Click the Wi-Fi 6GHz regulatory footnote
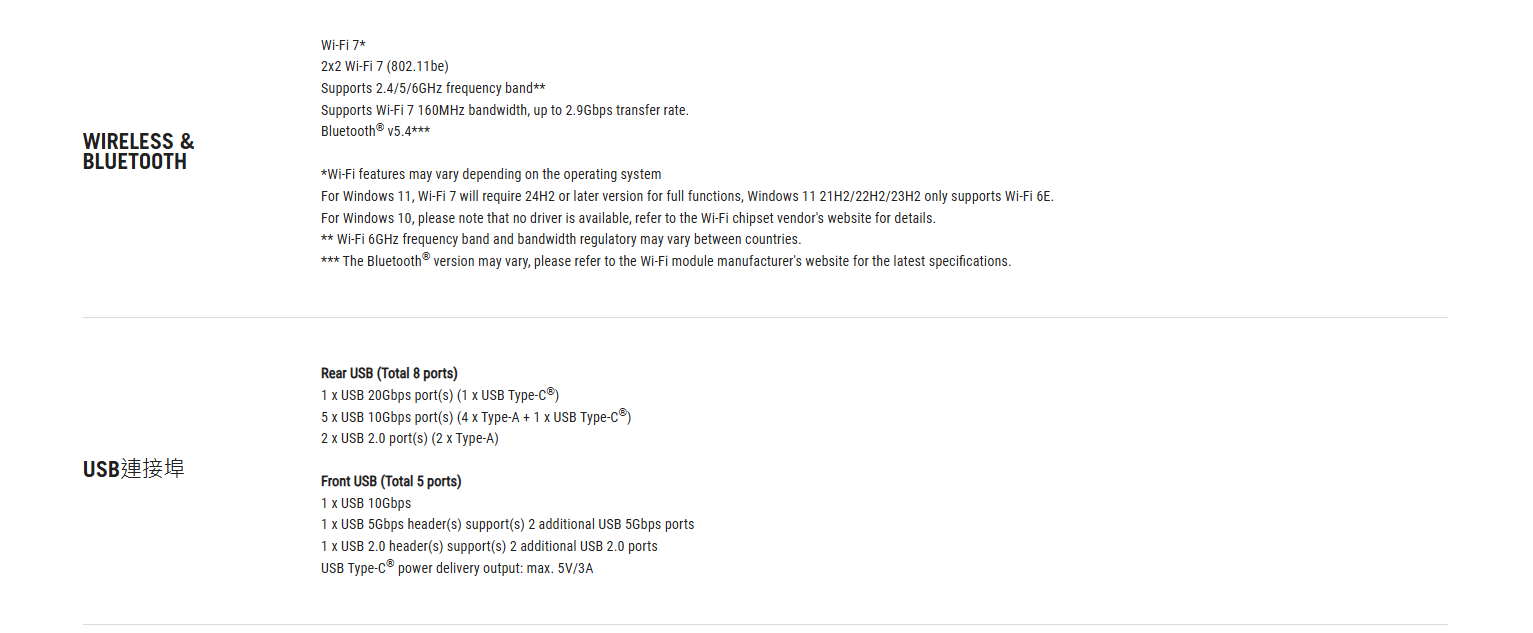Viewport: 1533px width, 633px height. point(561,240)
